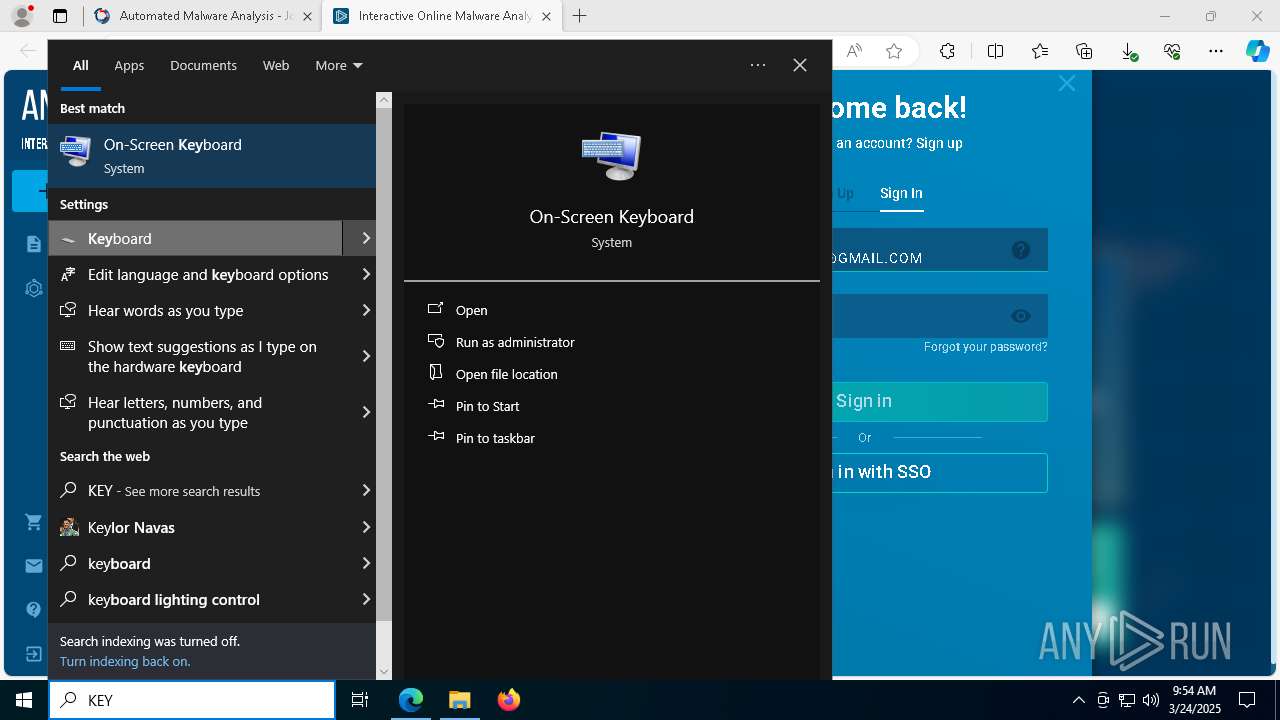Expand Keylor Navas web result arrow

366,527
